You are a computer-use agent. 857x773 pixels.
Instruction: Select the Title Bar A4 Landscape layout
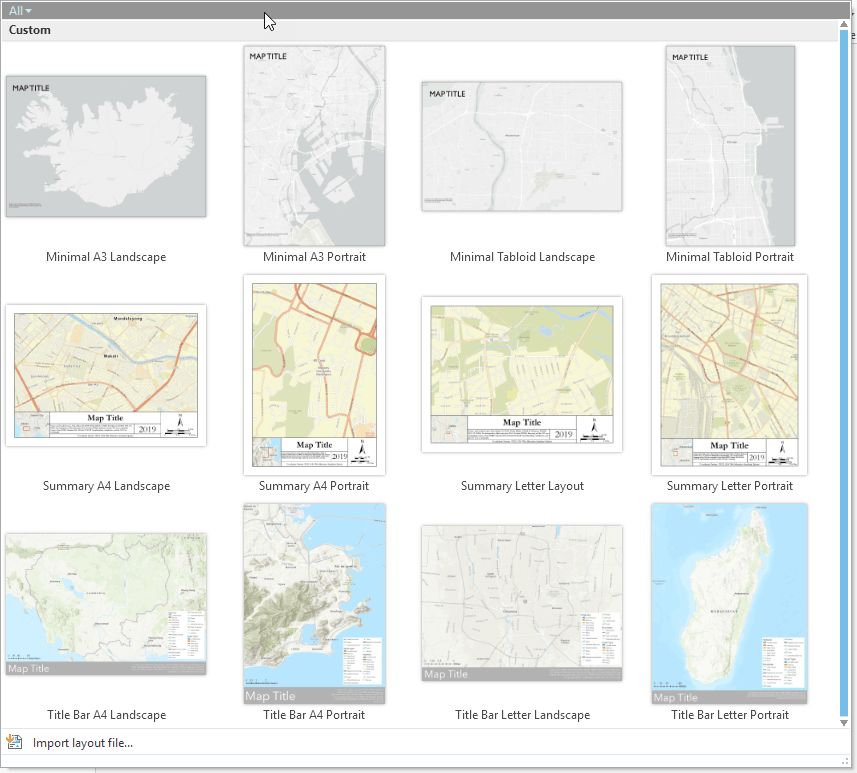tap(106, 603)
